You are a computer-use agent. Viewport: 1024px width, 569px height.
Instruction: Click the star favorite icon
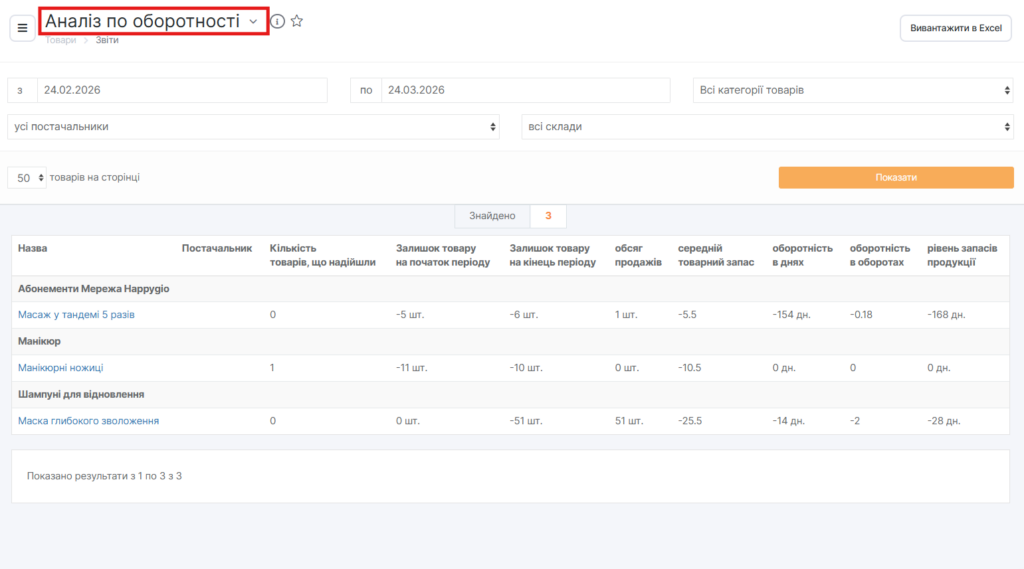(x=297, y=21)
